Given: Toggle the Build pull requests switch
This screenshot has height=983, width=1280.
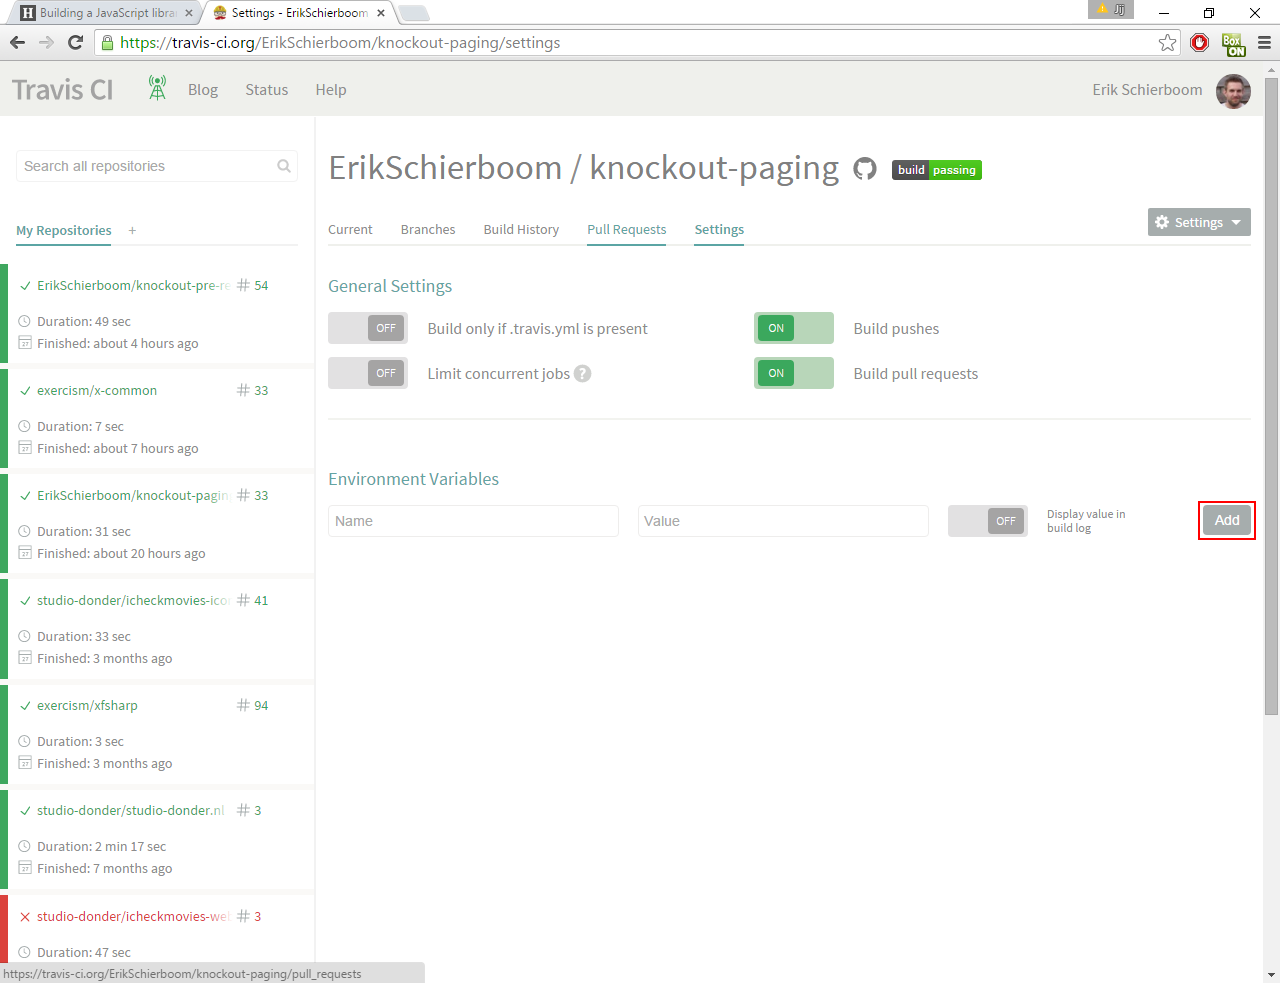Looking at the screenshot, I should 794,373.
